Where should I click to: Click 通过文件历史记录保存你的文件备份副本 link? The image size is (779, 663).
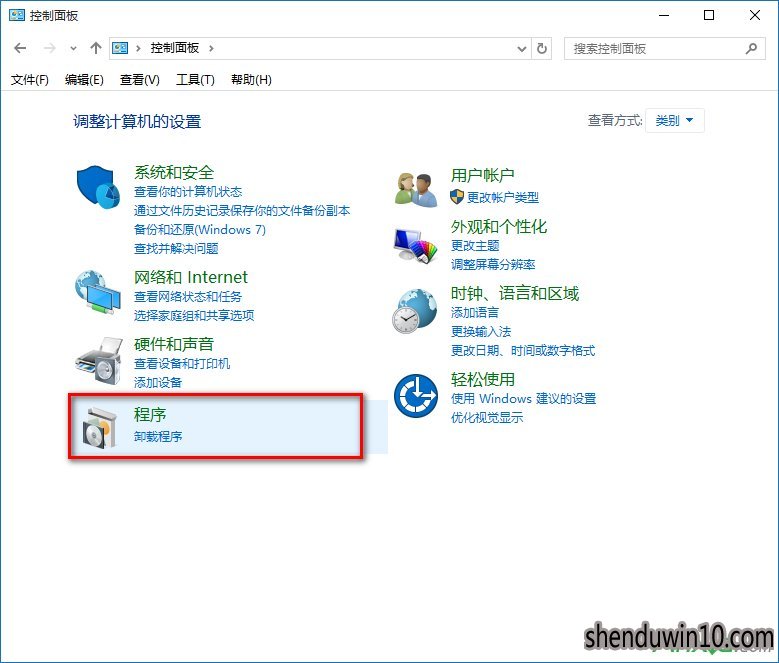(242, 211)
